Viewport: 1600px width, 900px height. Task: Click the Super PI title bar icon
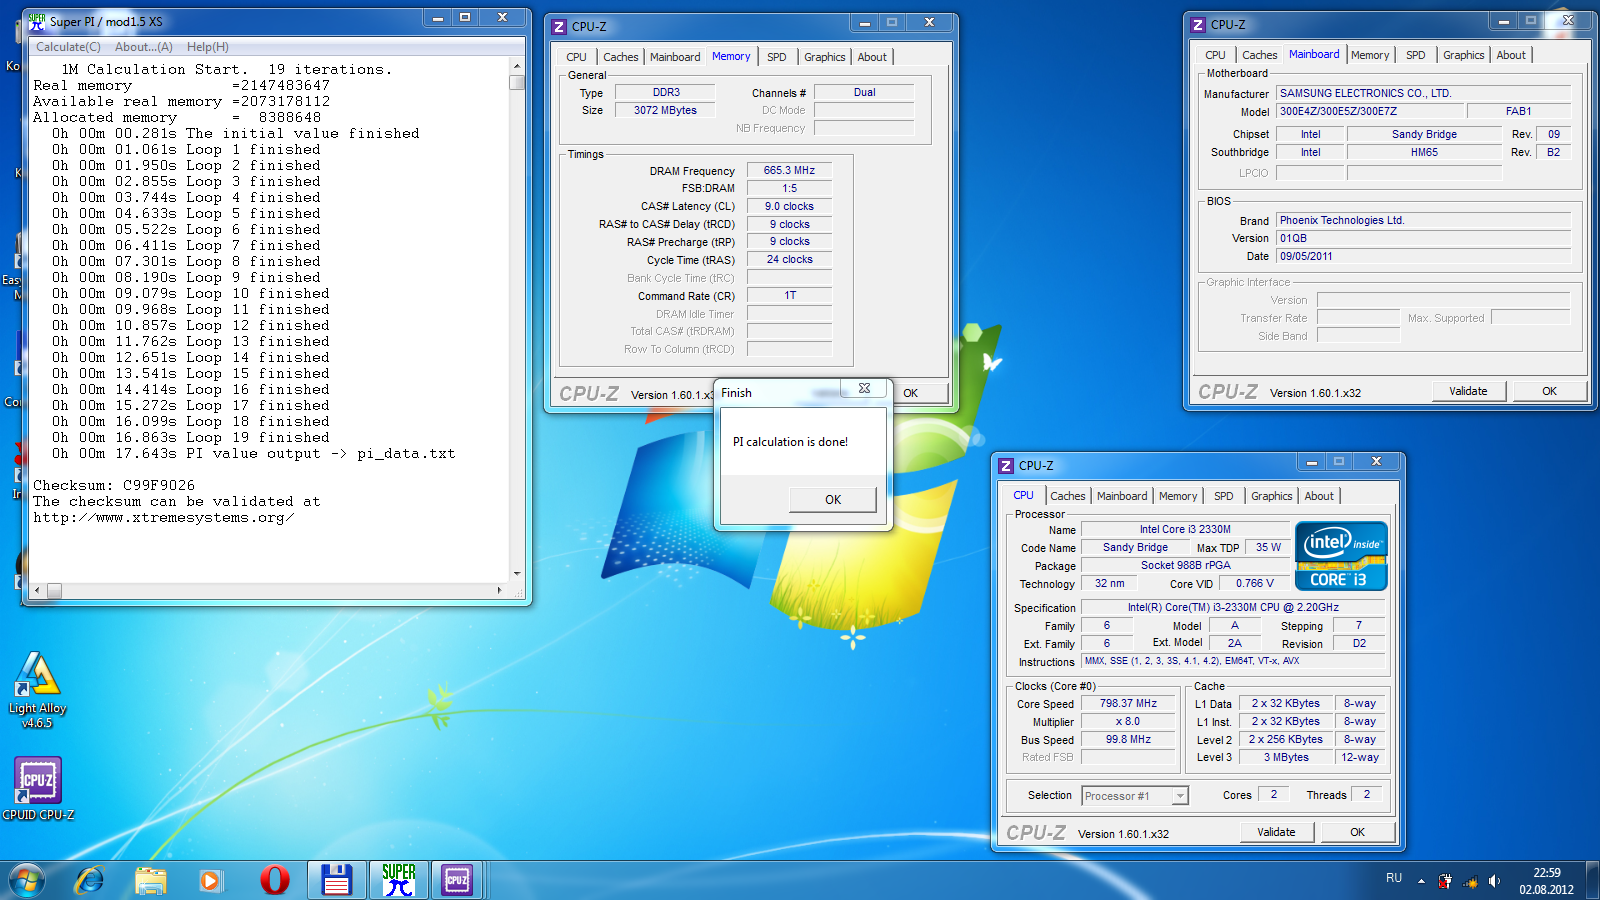click(x=37, y=21)
